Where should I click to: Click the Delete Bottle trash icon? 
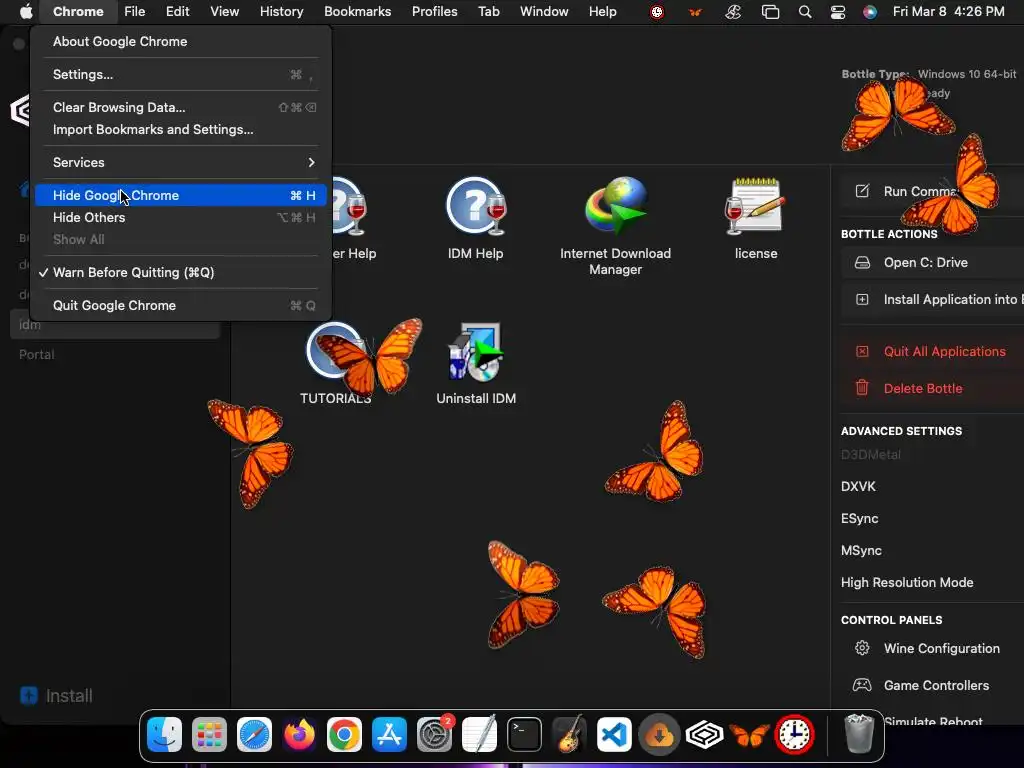pyautogui.click(x=862, y=388)
